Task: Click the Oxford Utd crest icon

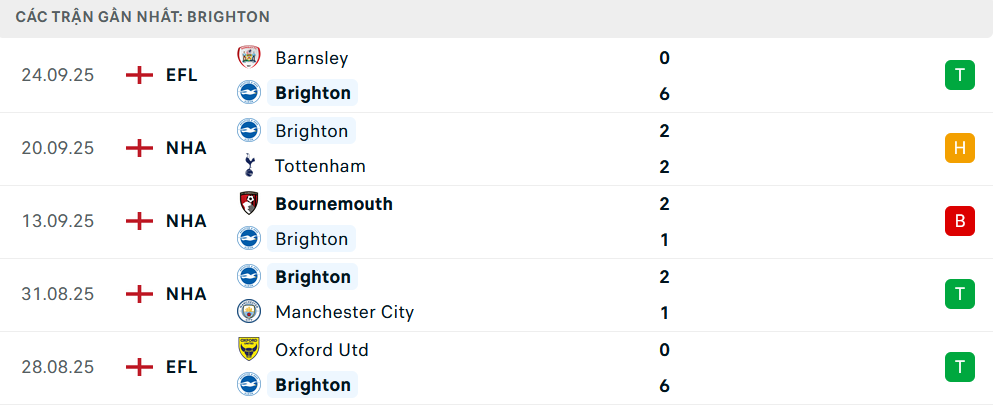Action: coord(248,349)
